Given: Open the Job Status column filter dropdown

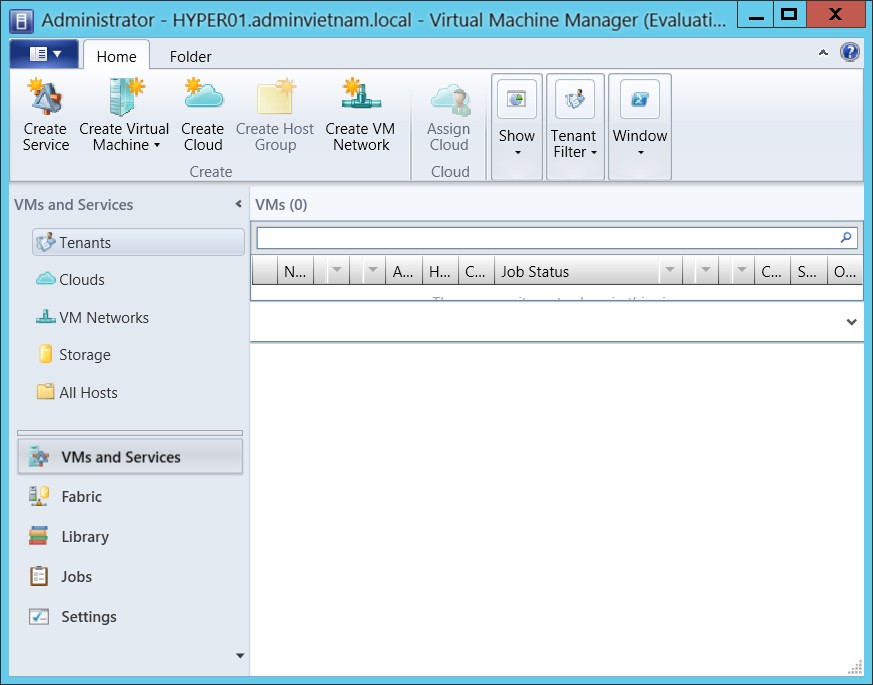Looking at the screenshot, I should (670, 271).
